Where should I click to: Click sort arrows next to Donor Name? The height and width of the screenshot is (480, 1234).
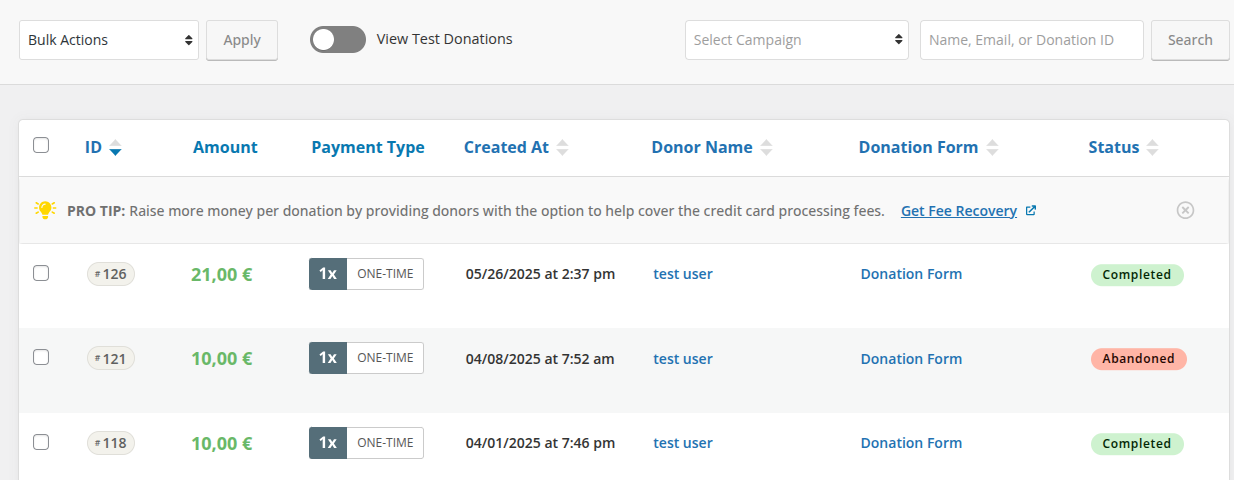(766, 148)
